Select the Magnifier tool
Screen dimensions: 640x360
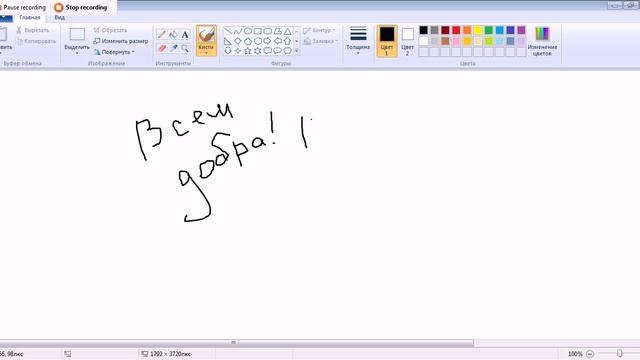click(x=185, y=48)
